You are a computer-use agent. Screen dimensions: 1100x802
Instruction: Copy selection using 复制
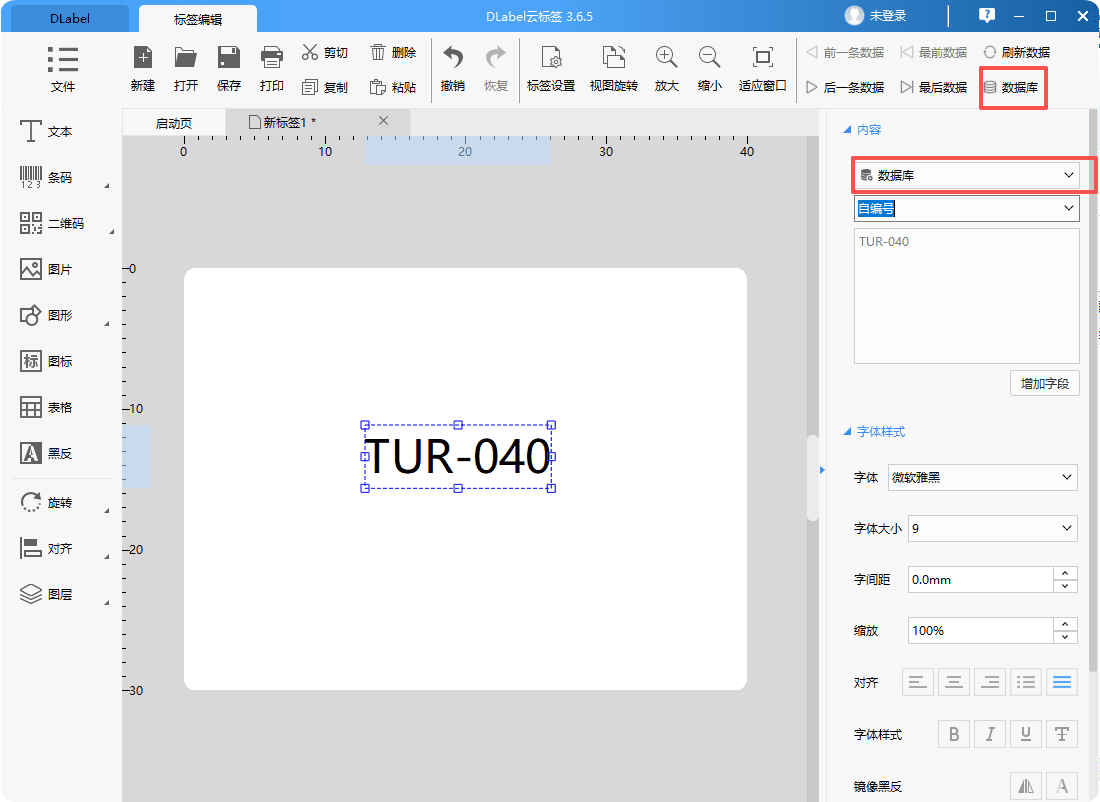325,87
